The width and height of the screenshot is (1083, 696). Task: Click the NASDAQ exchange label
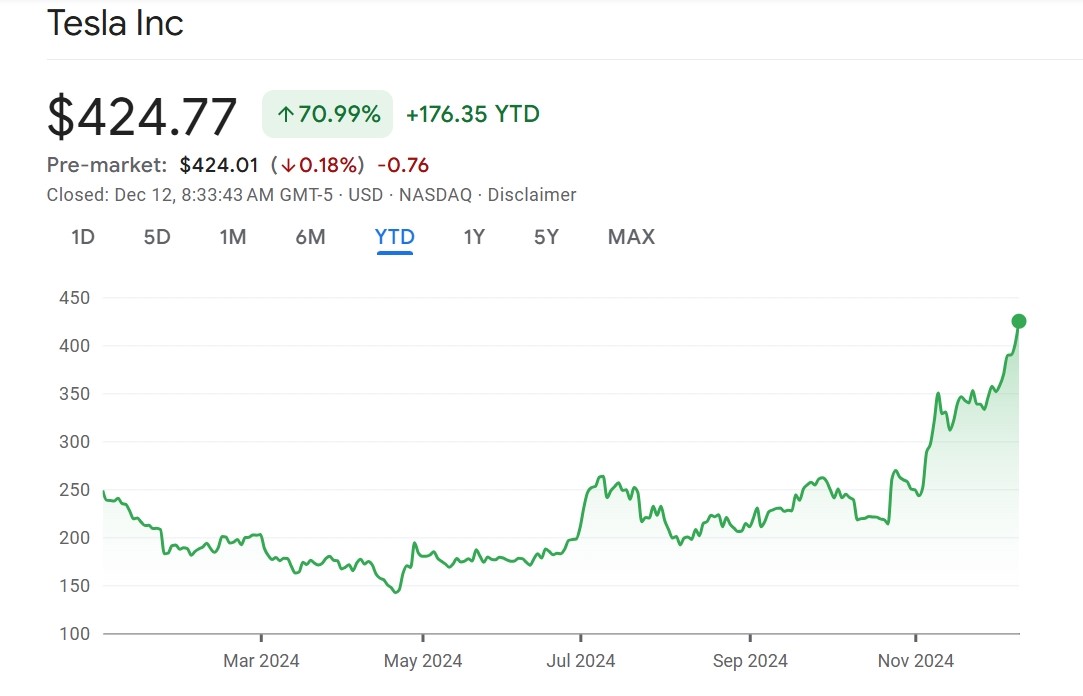[x=435, y=195]
